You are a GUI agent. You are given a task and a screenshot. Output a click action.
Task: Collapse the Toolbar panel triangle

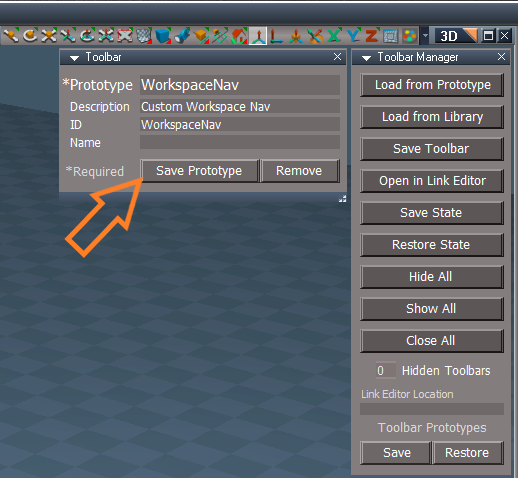tap(74, 58)
